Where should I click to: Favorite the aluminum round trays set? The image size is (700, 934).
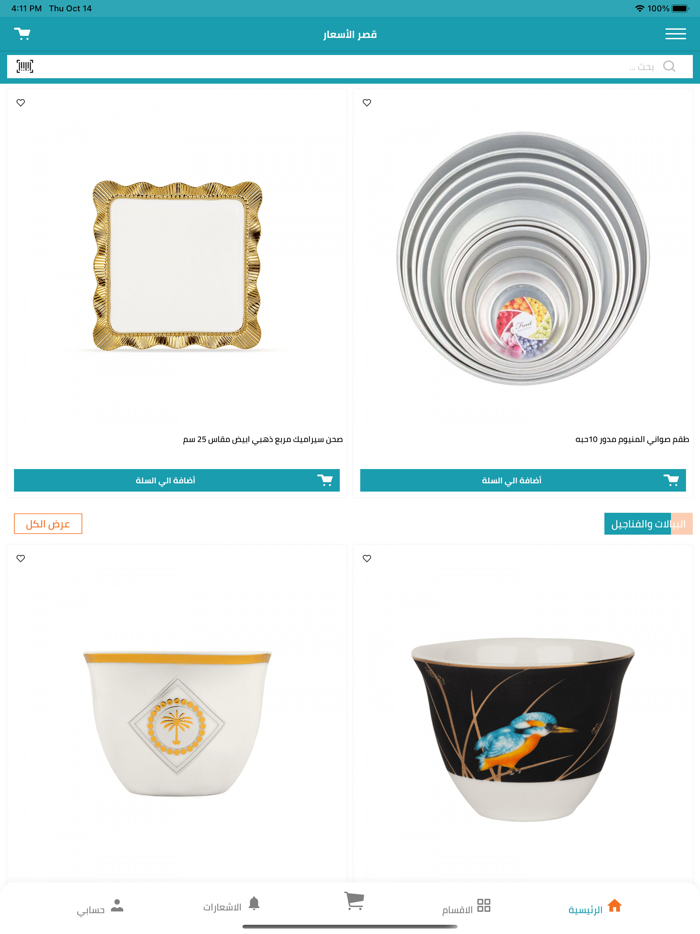pyautogui.click(x=367, y=102)
